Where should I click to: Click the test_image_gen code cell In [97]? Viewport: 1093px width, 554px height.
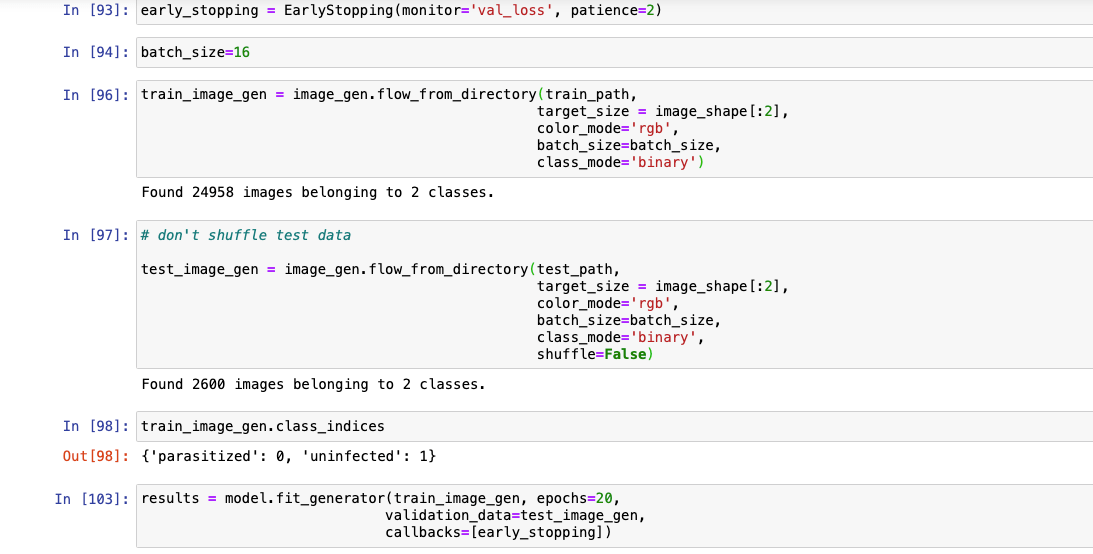614,295
